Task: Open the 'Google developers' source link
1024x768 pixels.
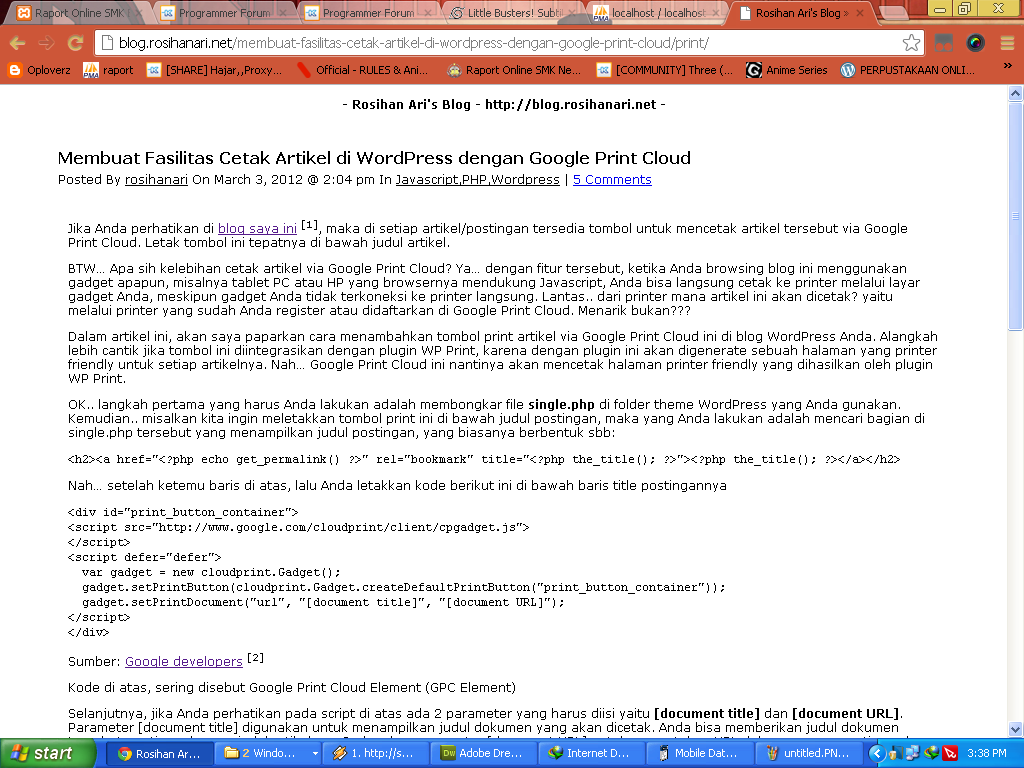Action: pos(183,662)
